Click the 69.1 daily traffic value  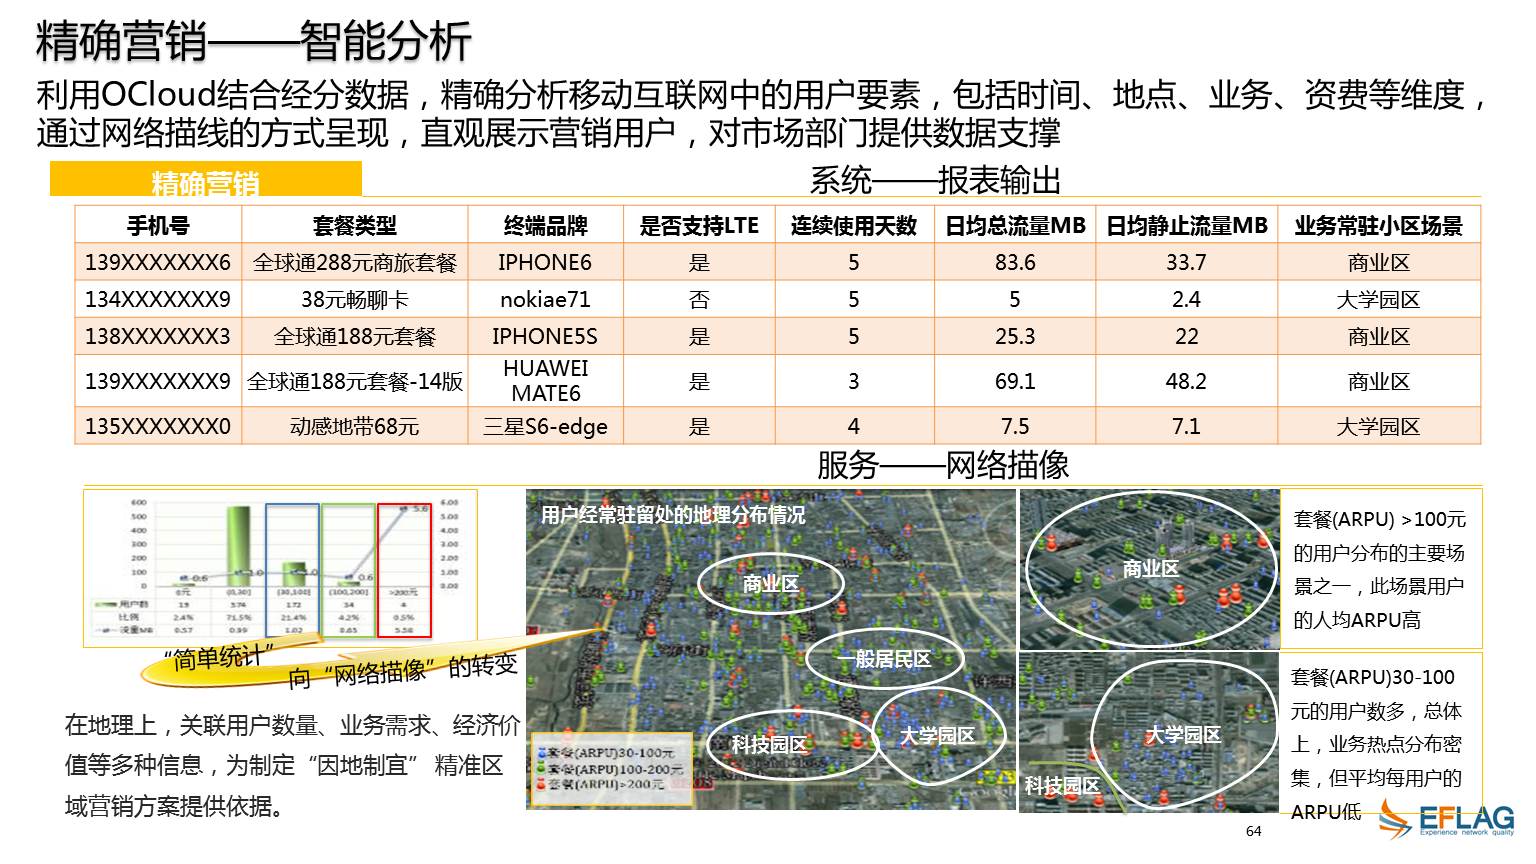[1015, 381]
